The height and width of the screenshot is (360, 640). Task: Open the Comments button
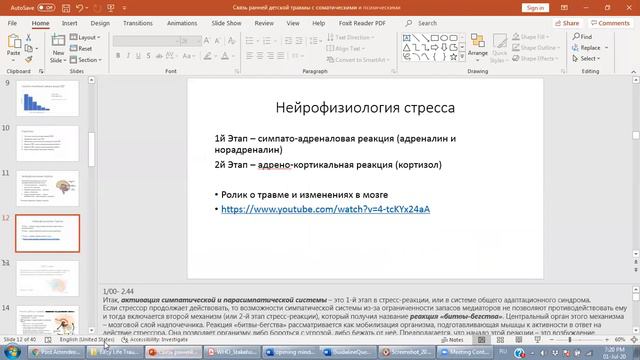[x=610, y=23]
